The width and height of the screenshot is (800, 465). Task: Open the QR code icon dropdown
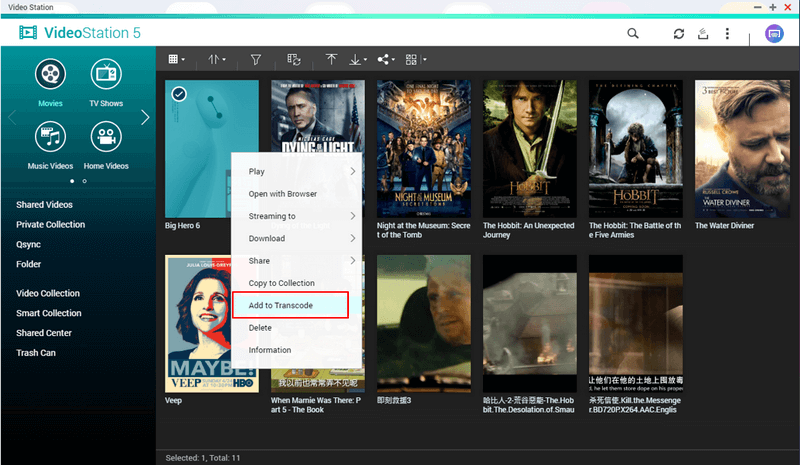pos(416,60)
